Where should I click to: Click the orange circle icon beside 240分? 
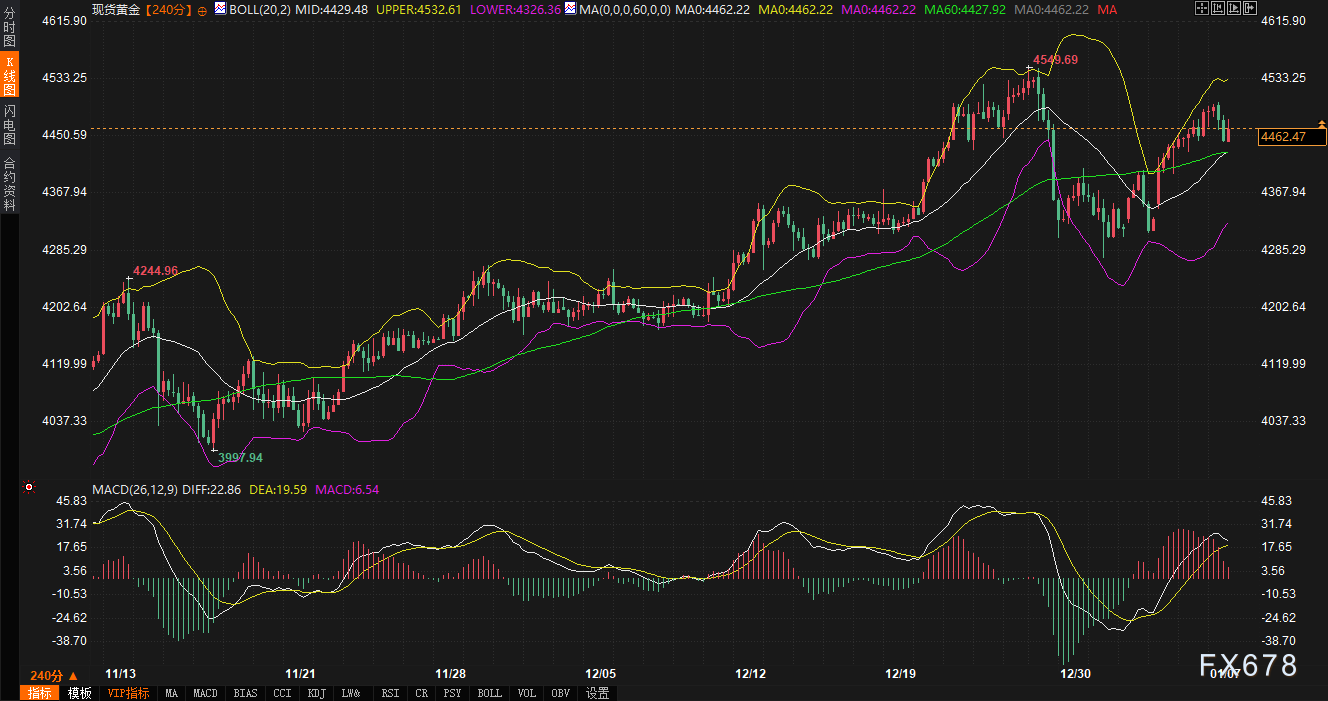[204, 10]
